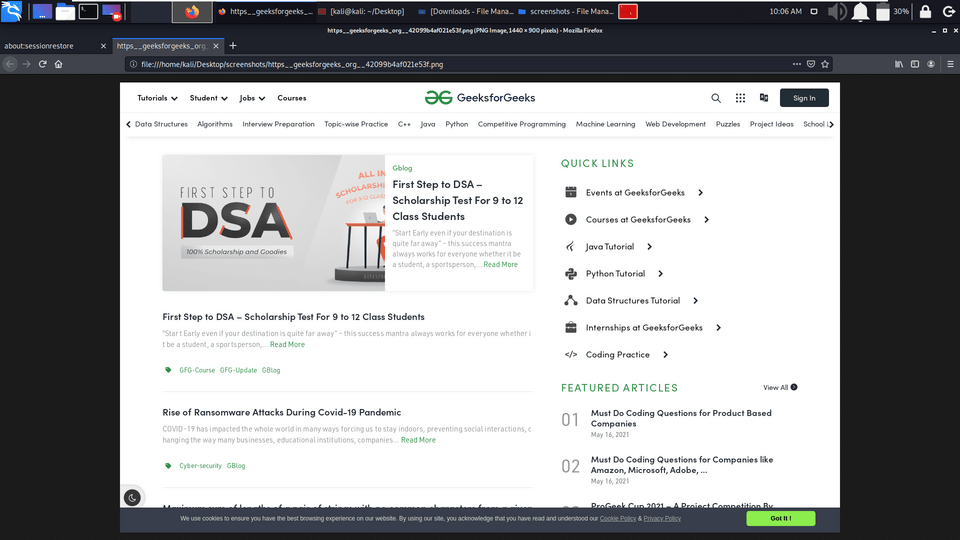
Task: Open the Cookie Policy link
Action: click(618, 519)
